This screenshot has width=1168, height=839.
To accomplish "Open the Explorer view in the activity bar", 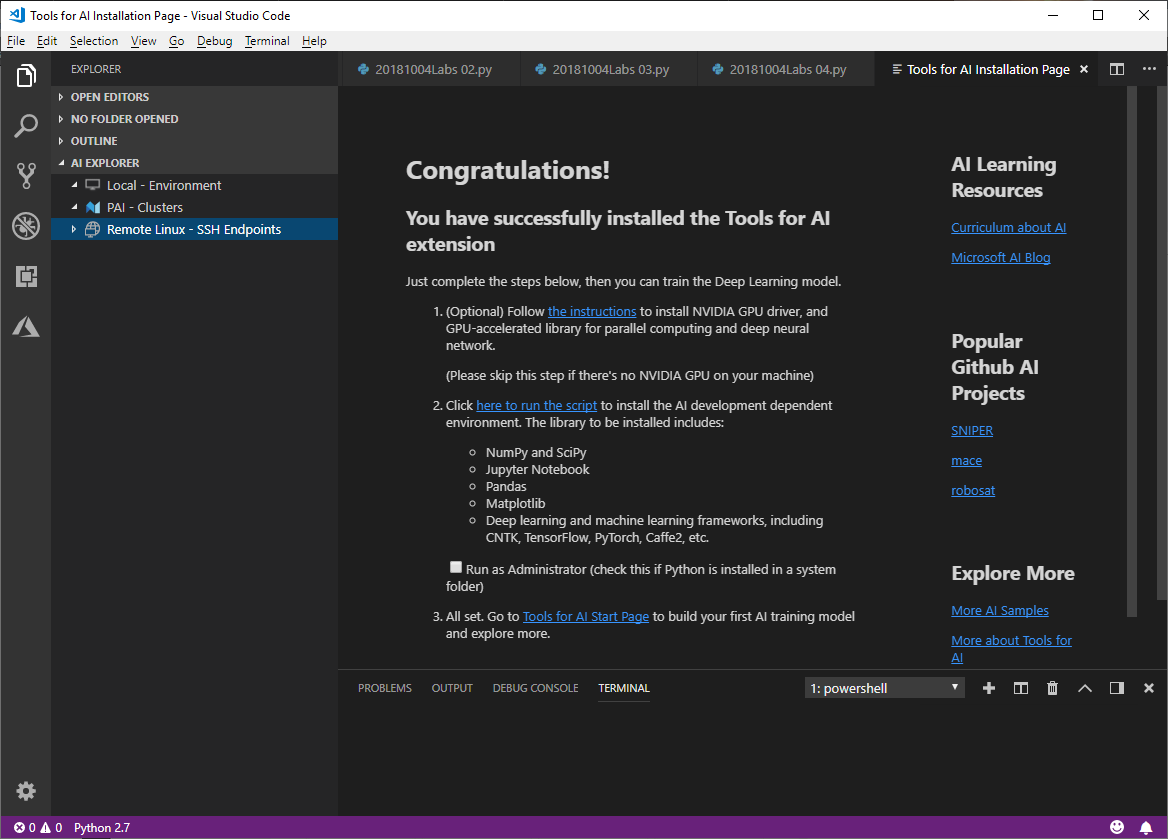I will coord(26,76).
